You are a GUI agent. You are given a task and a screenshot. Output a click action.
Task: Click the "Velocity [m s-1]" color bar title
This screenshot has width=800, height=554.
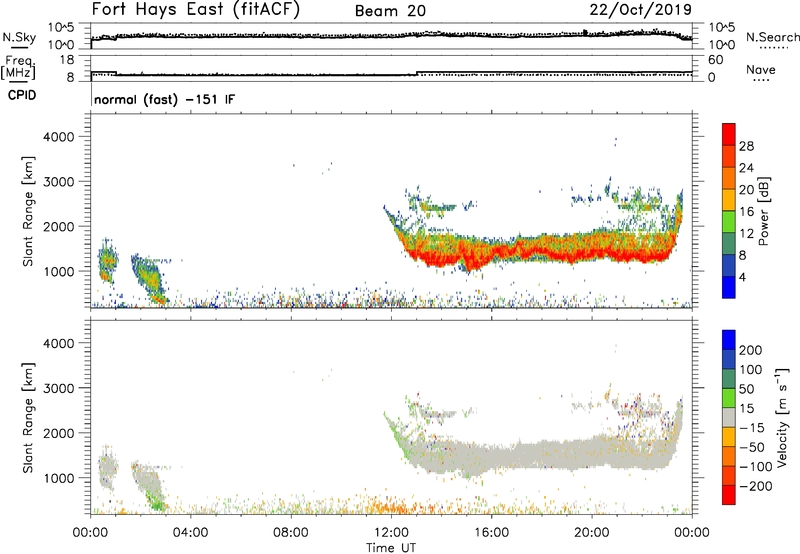pos(783,417)
